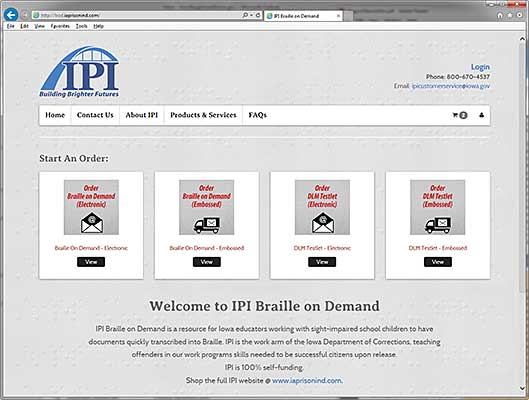Viewport: 529px width, 400px height.
Task: View DLM Testlet Embossed product
Action: (438, 262)
